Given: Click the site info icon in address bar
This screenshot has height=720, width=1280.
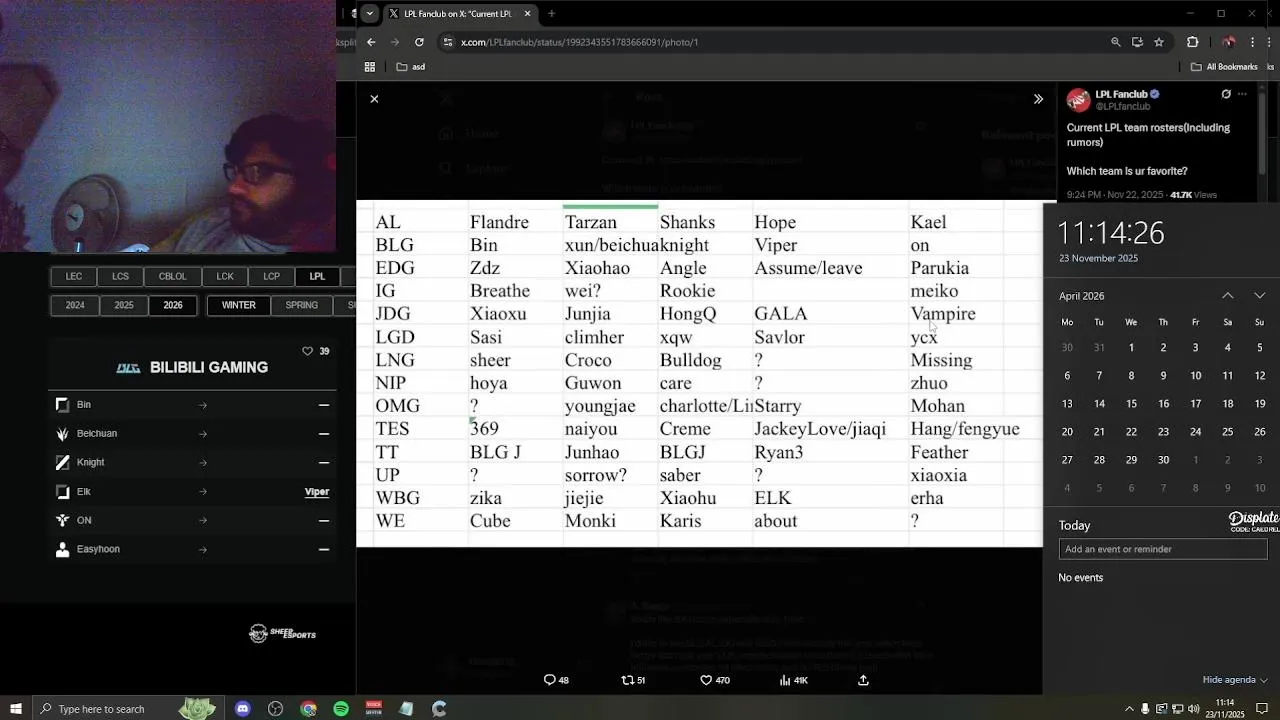Looking at the screenshot, I should pyautogui.click(x=448, y=42).
